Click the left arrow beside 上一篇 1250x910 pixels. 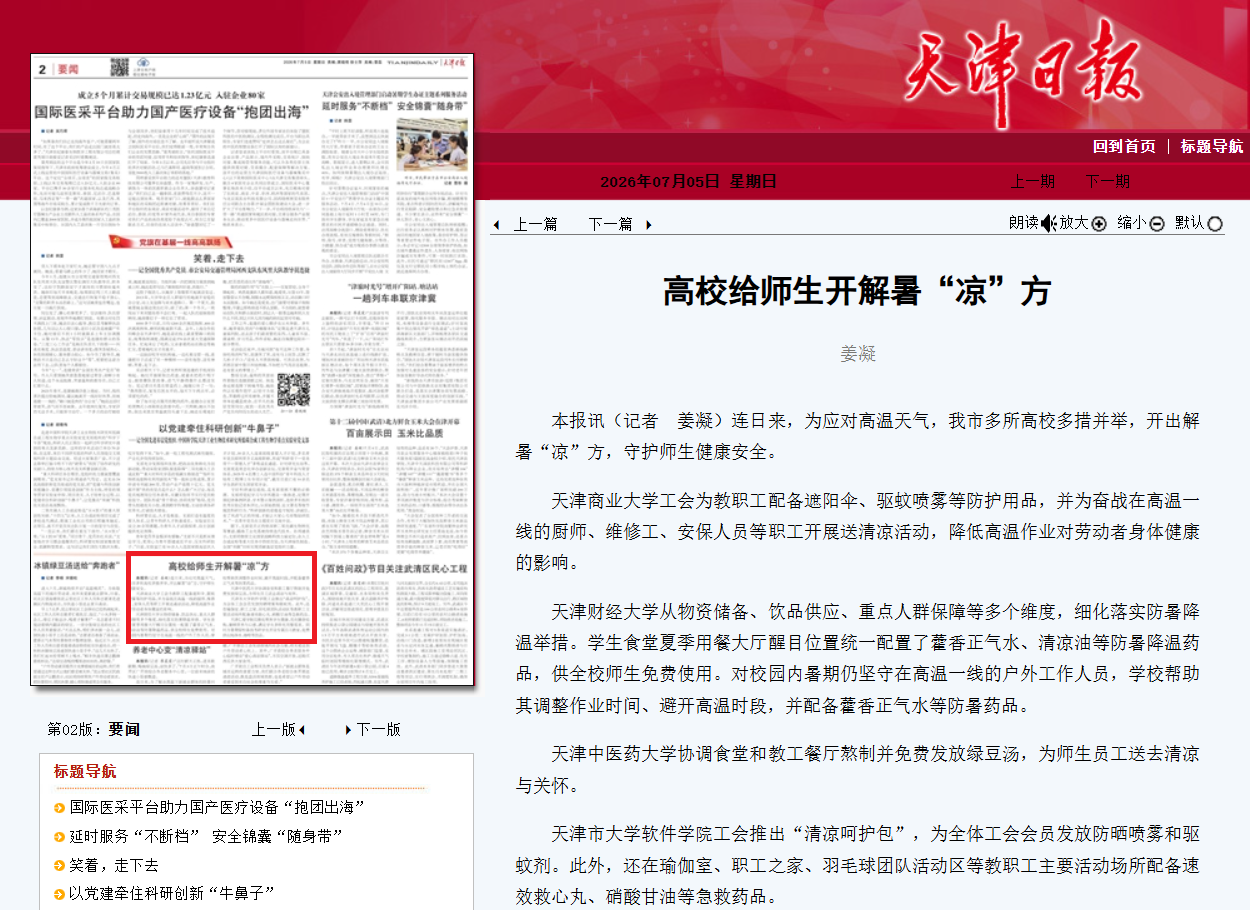pos(497,225)
